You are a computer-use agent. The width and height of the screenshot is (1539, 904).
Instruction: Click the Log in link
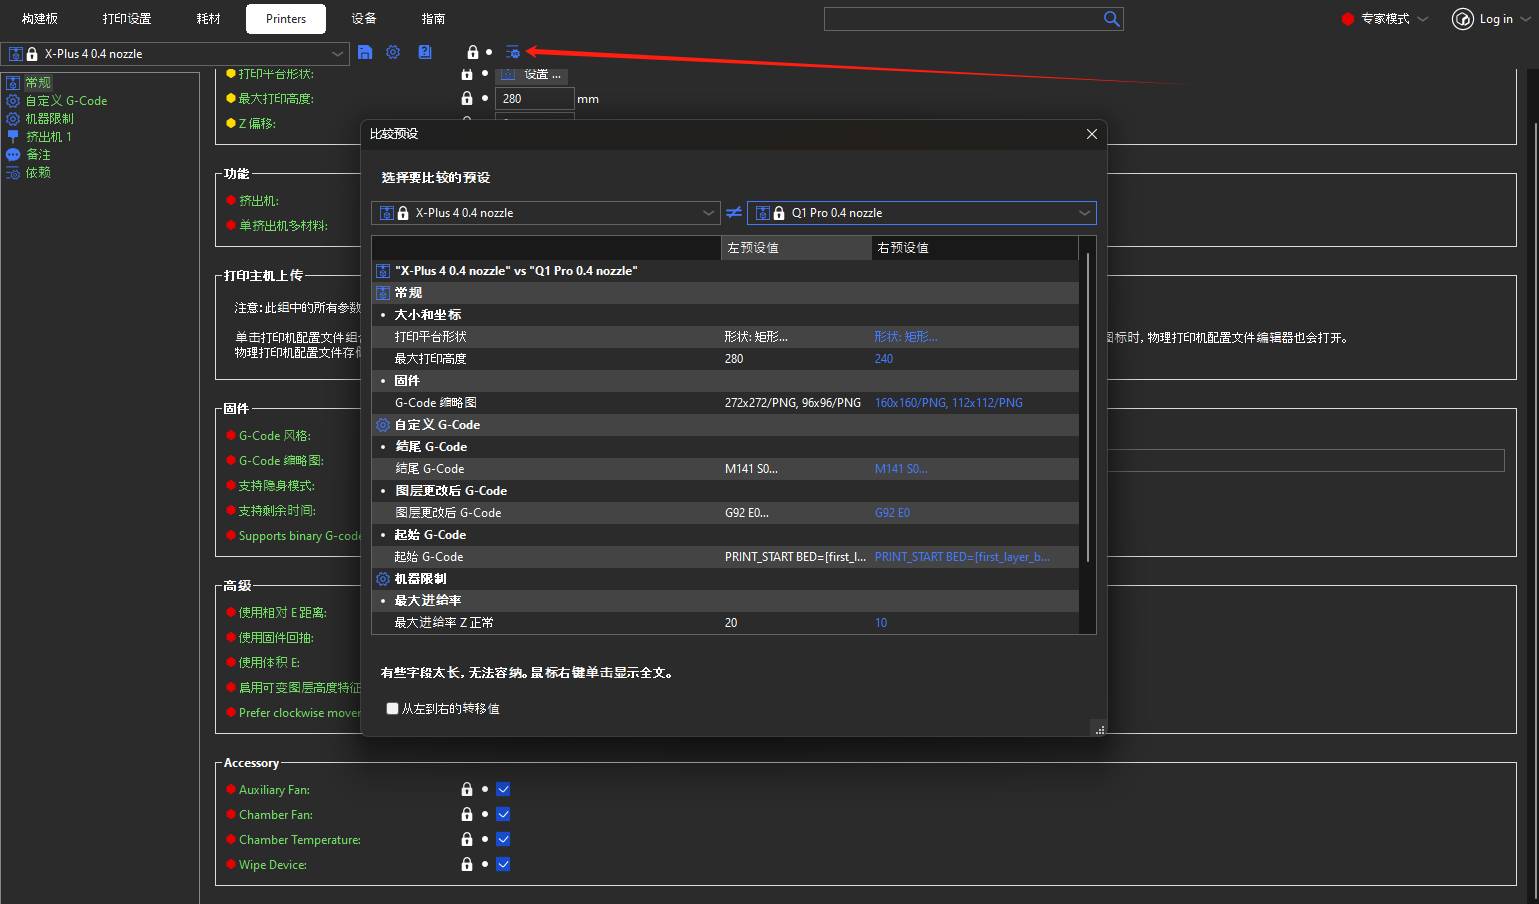(x=1496, y=19)
